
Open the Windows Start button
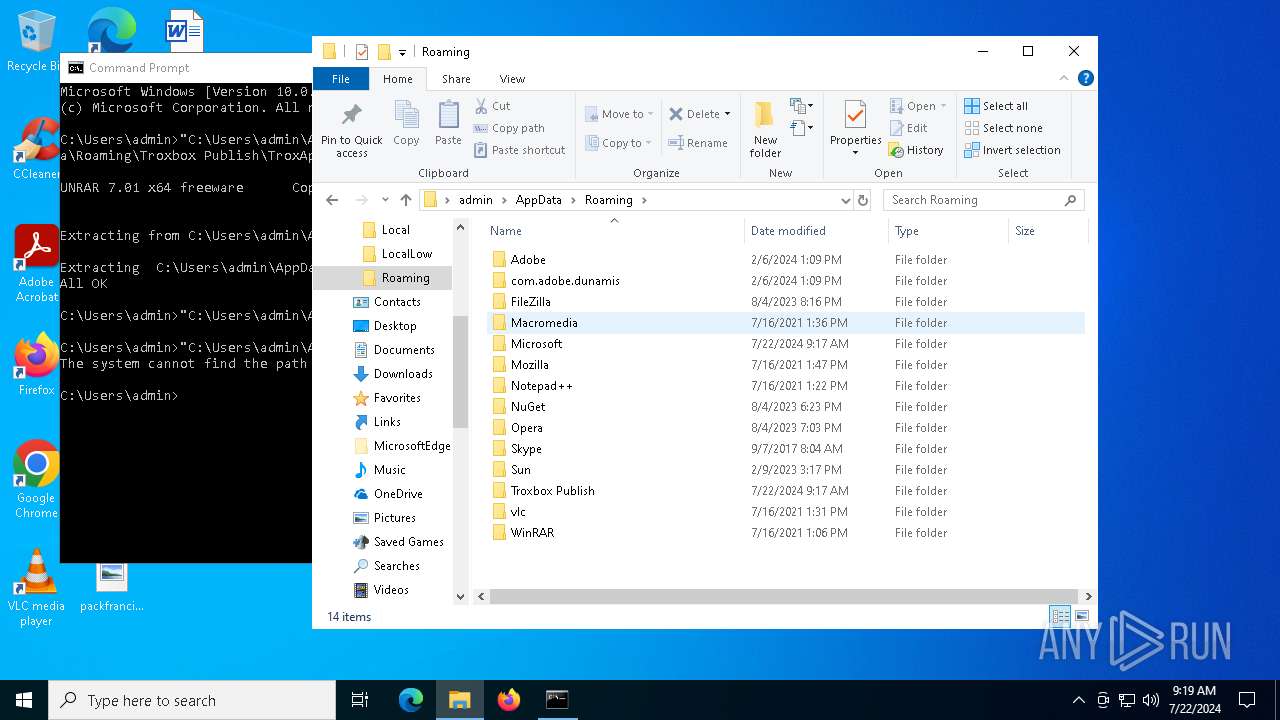(24, 700)
